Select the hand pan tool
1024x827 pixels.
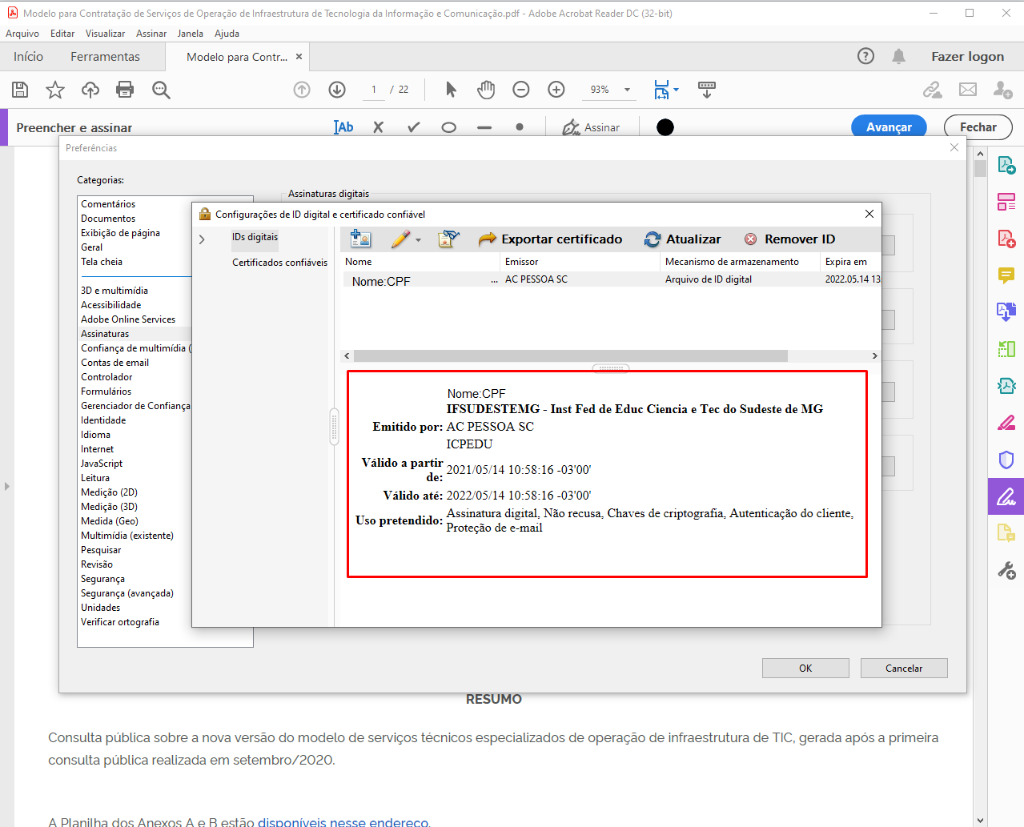point(486,90)
